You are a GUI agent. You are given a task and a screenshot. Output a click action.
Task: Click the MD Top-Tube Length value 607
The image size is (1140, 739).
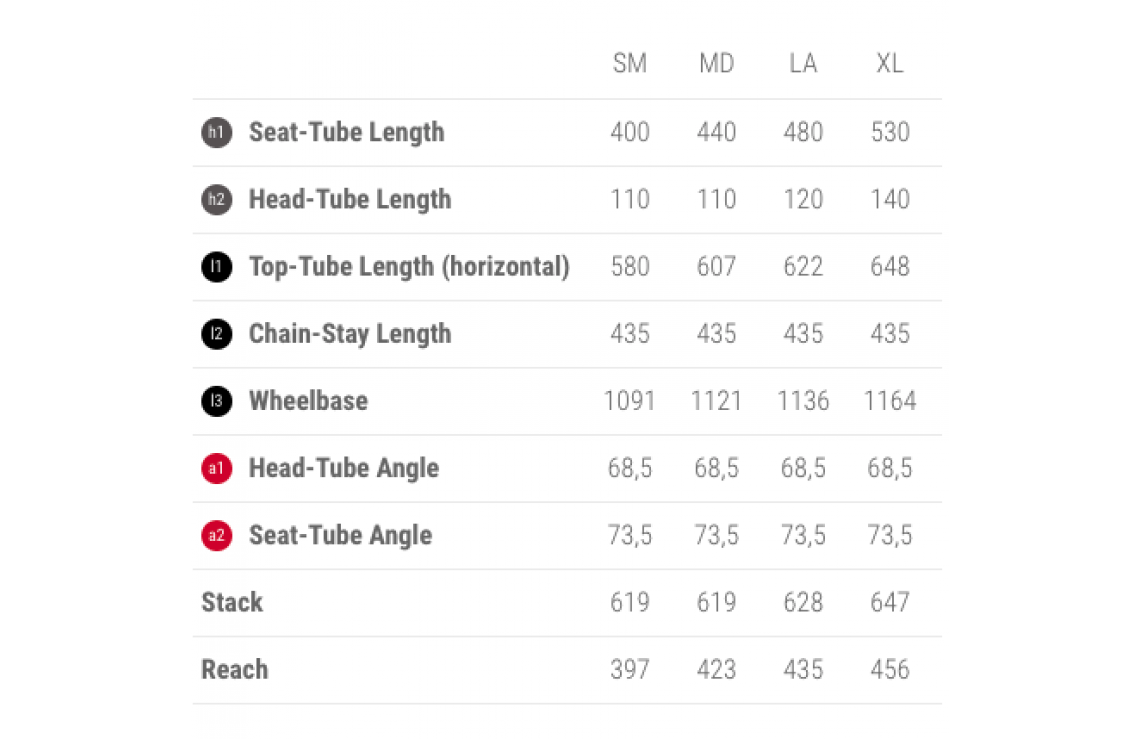point(716,267)
